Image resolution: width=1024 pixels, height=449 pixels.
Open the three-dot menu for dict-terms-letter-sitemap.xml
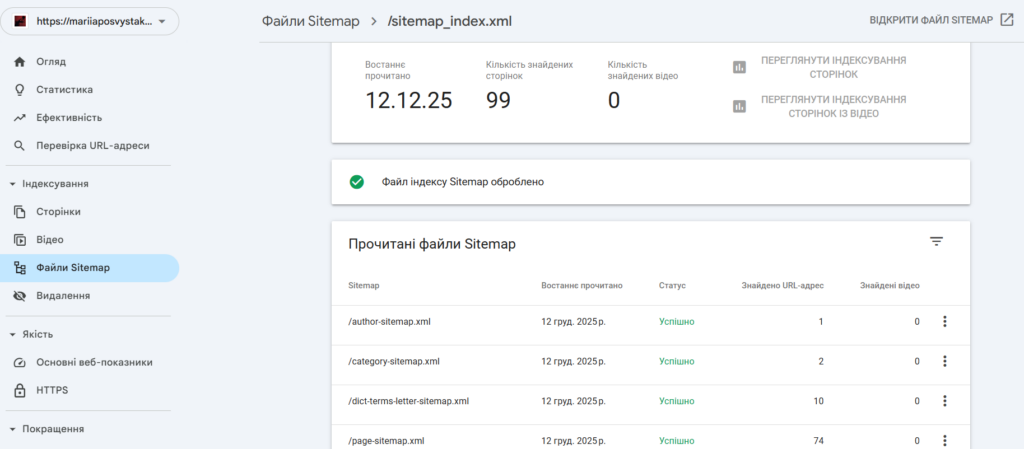(x=944, y=401)
